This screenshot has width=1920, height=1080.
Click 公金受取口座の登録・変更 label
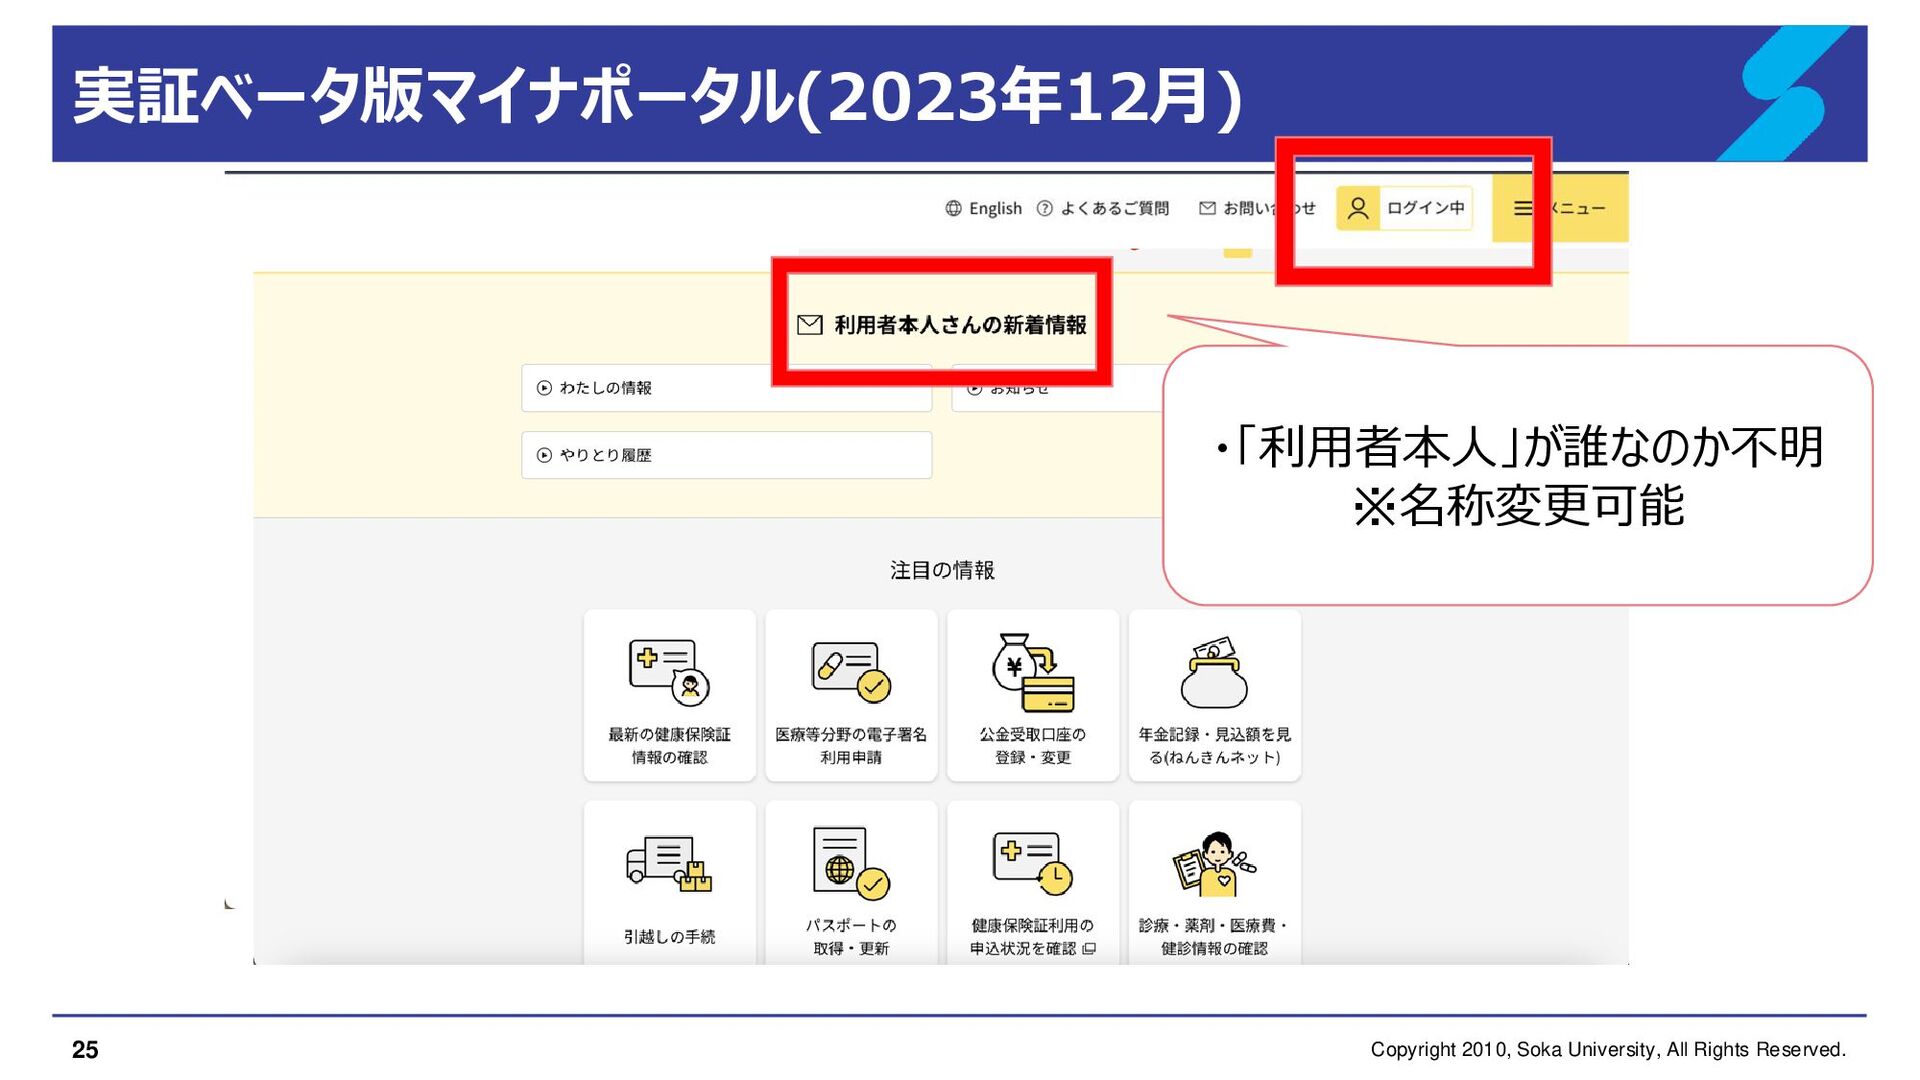(1033, 746)
